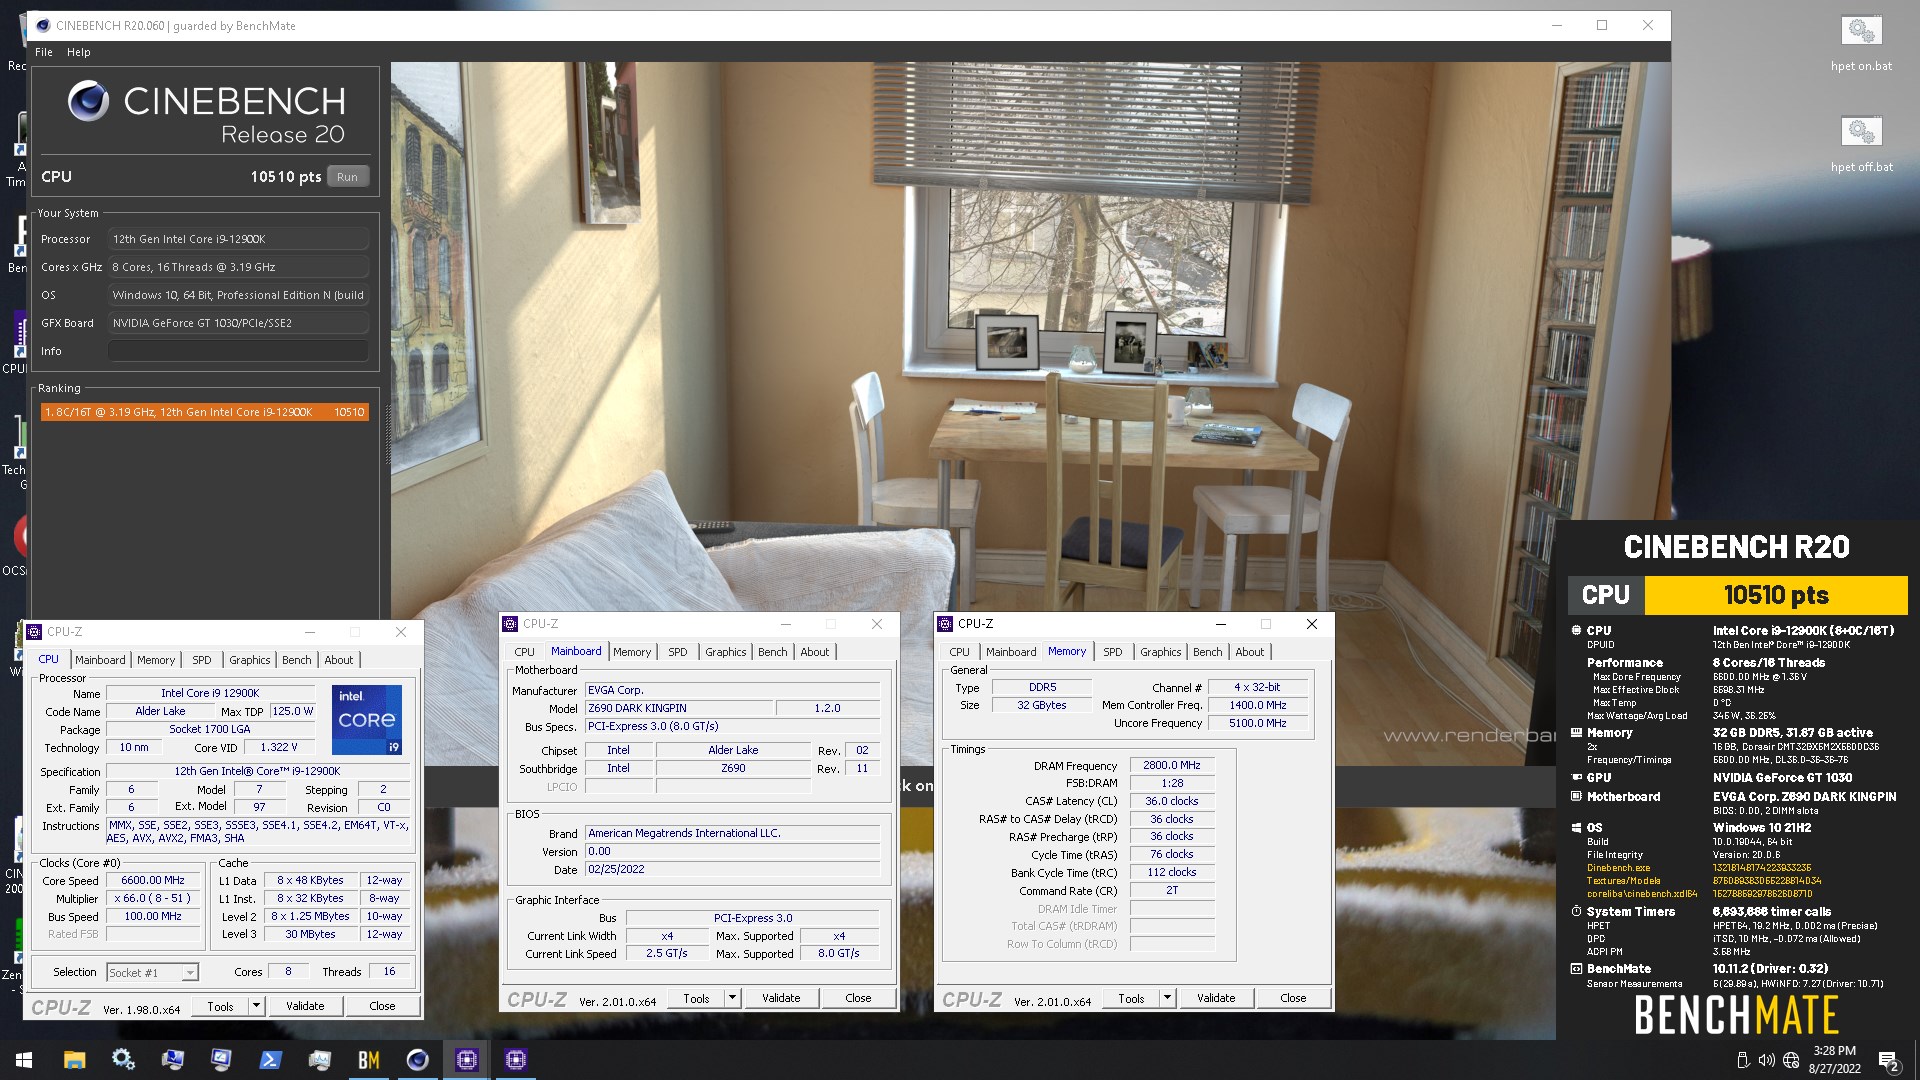Click the volume icon in system tray

[1766, 1060]
